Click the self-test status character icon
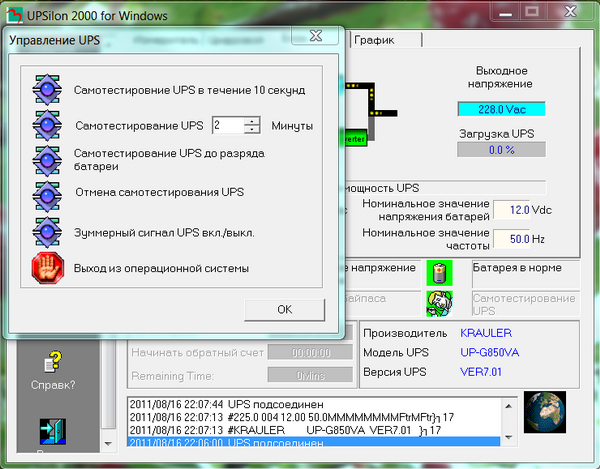This screenshot has width=600, height=469. [x=439, y=304]
